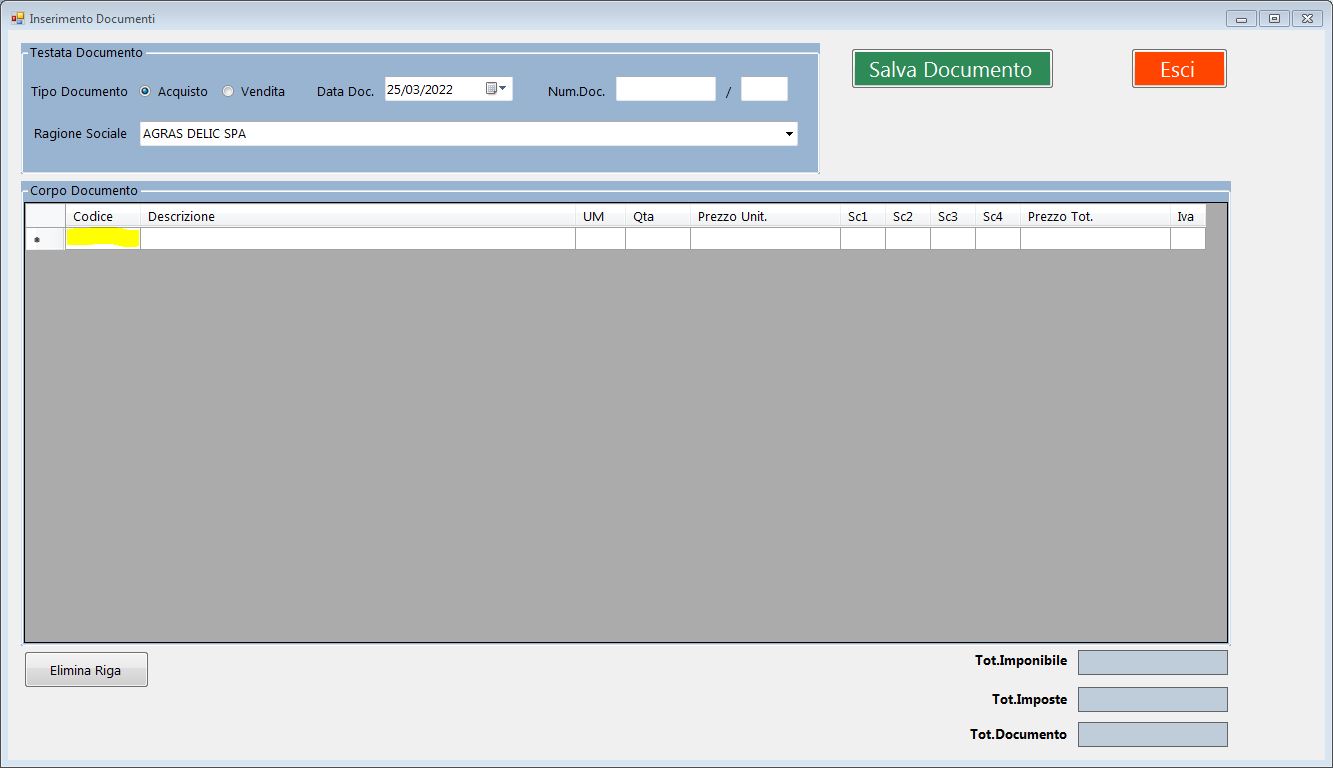Click the Qta cell in new row
1333x768 pixels.
click(x=658, y=238)
